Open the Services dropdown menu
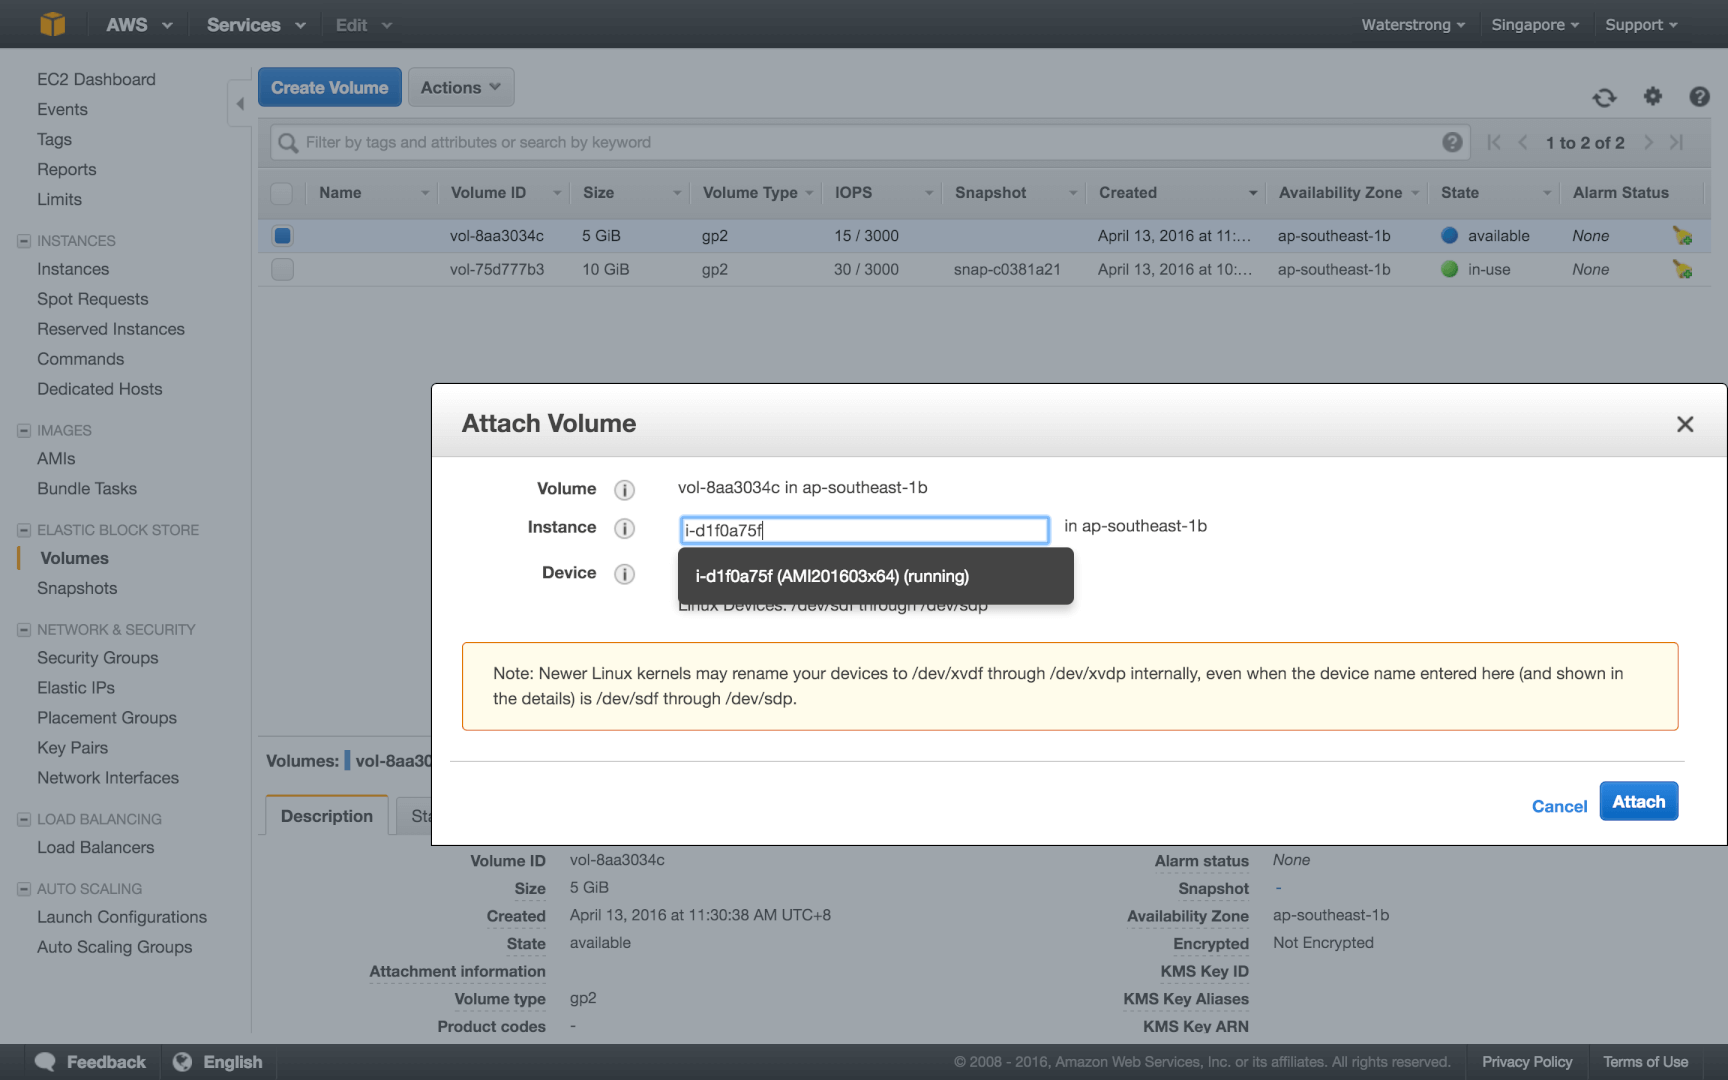Screen dimensions: 1728x1080 [x=256, y=25]
